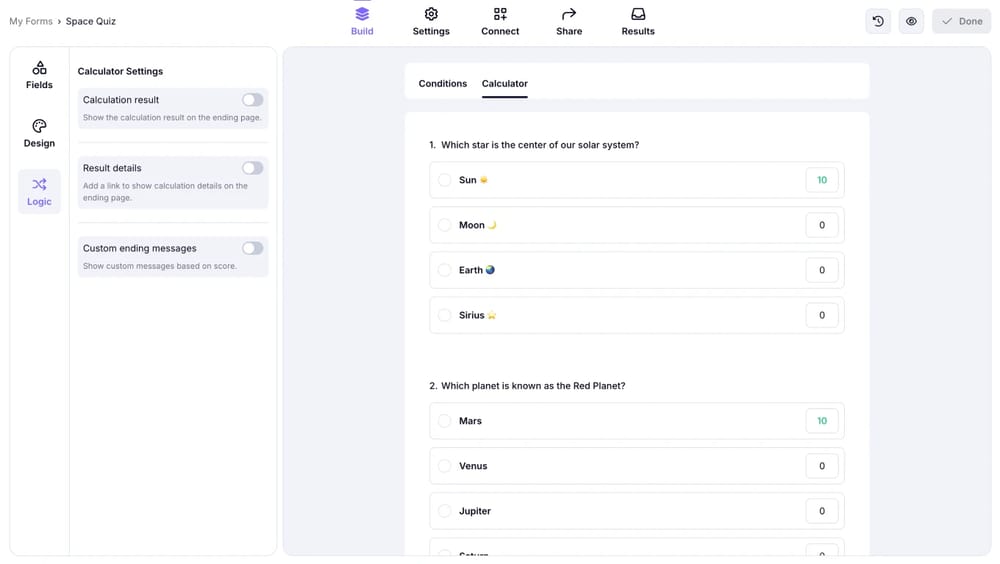
Task: Click the Space Quiz breadcrumb
Action: tap(91, 21)
